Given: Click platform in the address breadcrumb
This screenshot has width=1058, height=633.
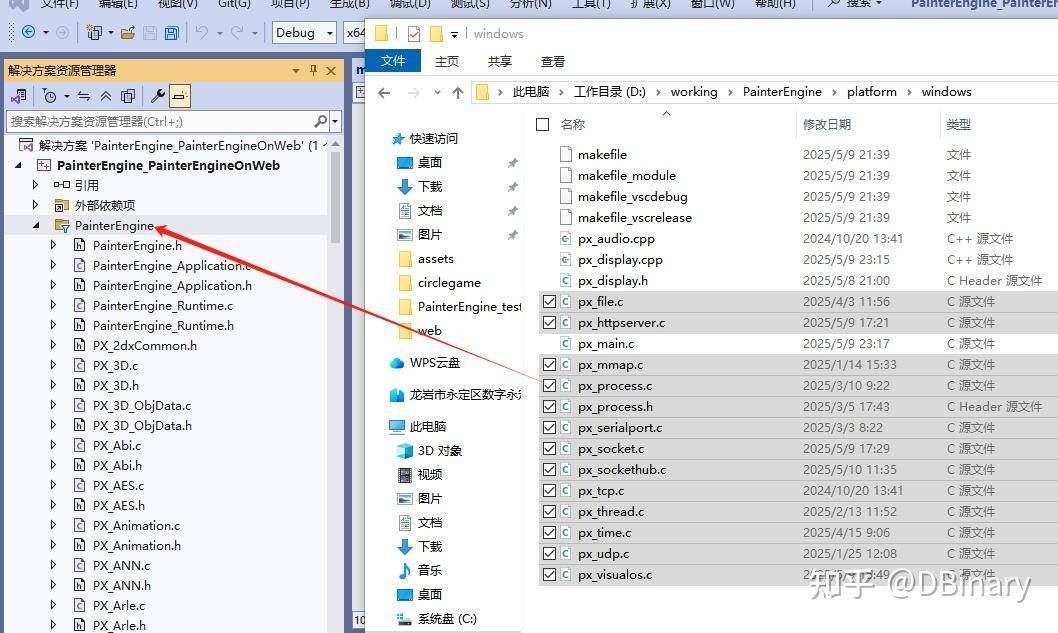Looking at the screenshot, I should click(x=872, y=92).
